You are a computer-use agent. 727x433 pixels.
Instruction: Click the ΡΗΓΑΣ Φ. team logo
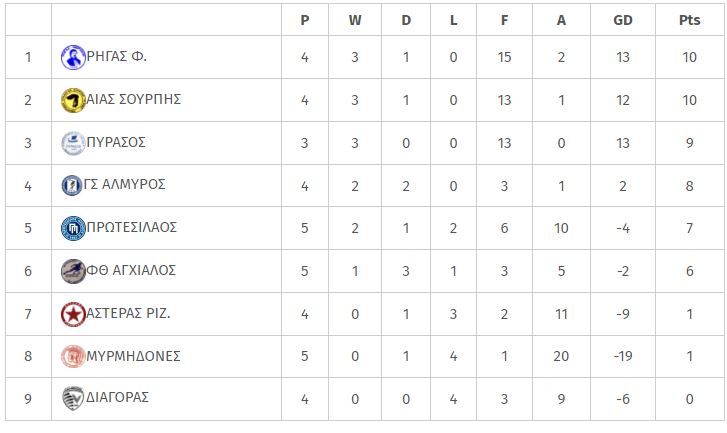coord(73,57)
